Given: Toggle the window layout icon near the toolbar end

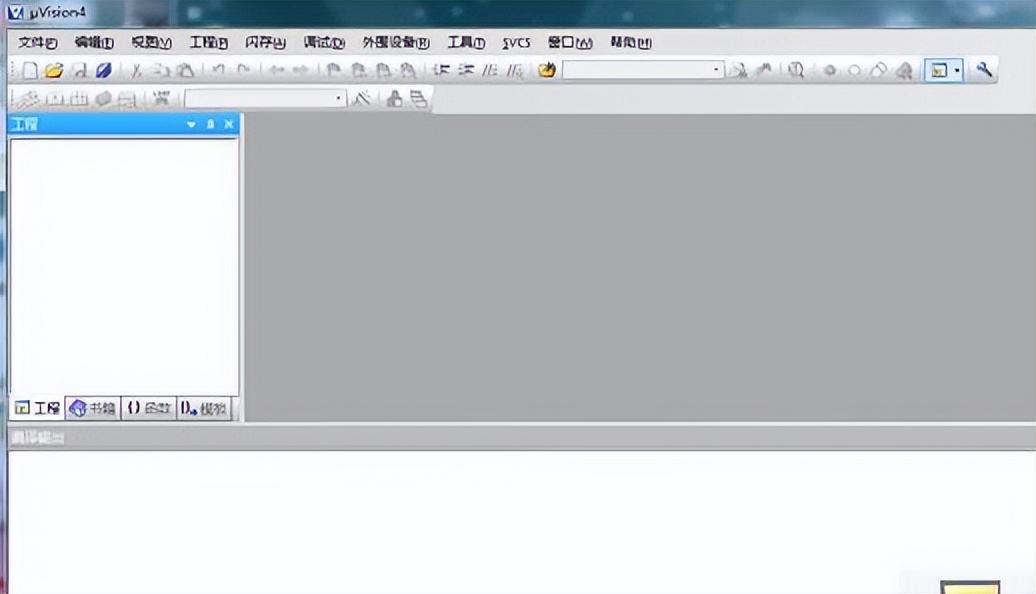Looking at the screenshot, I should point(938,70).
